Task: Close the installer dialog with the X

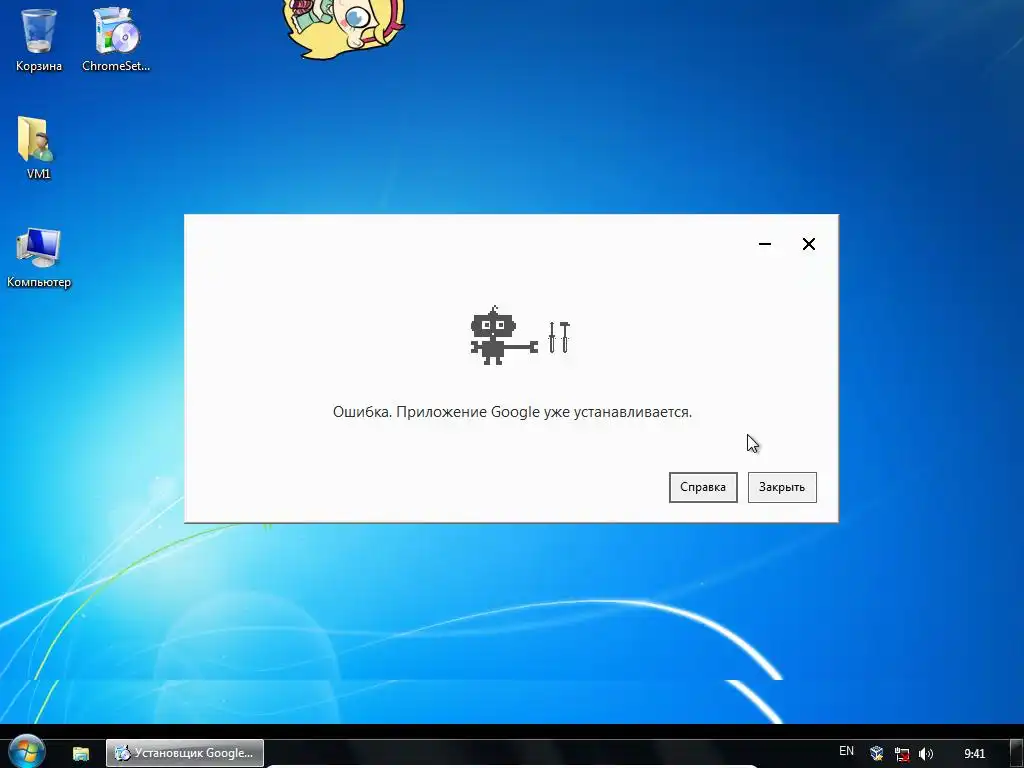Action: [x=808, y=244]
